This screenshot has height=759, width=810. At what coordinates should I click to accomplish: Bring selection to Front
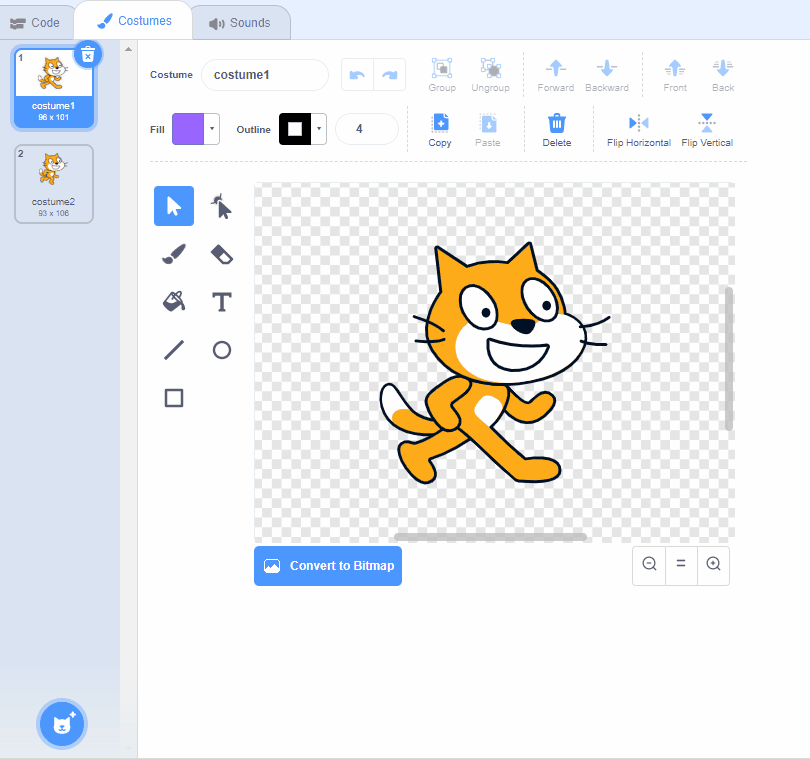click(675, 75)
